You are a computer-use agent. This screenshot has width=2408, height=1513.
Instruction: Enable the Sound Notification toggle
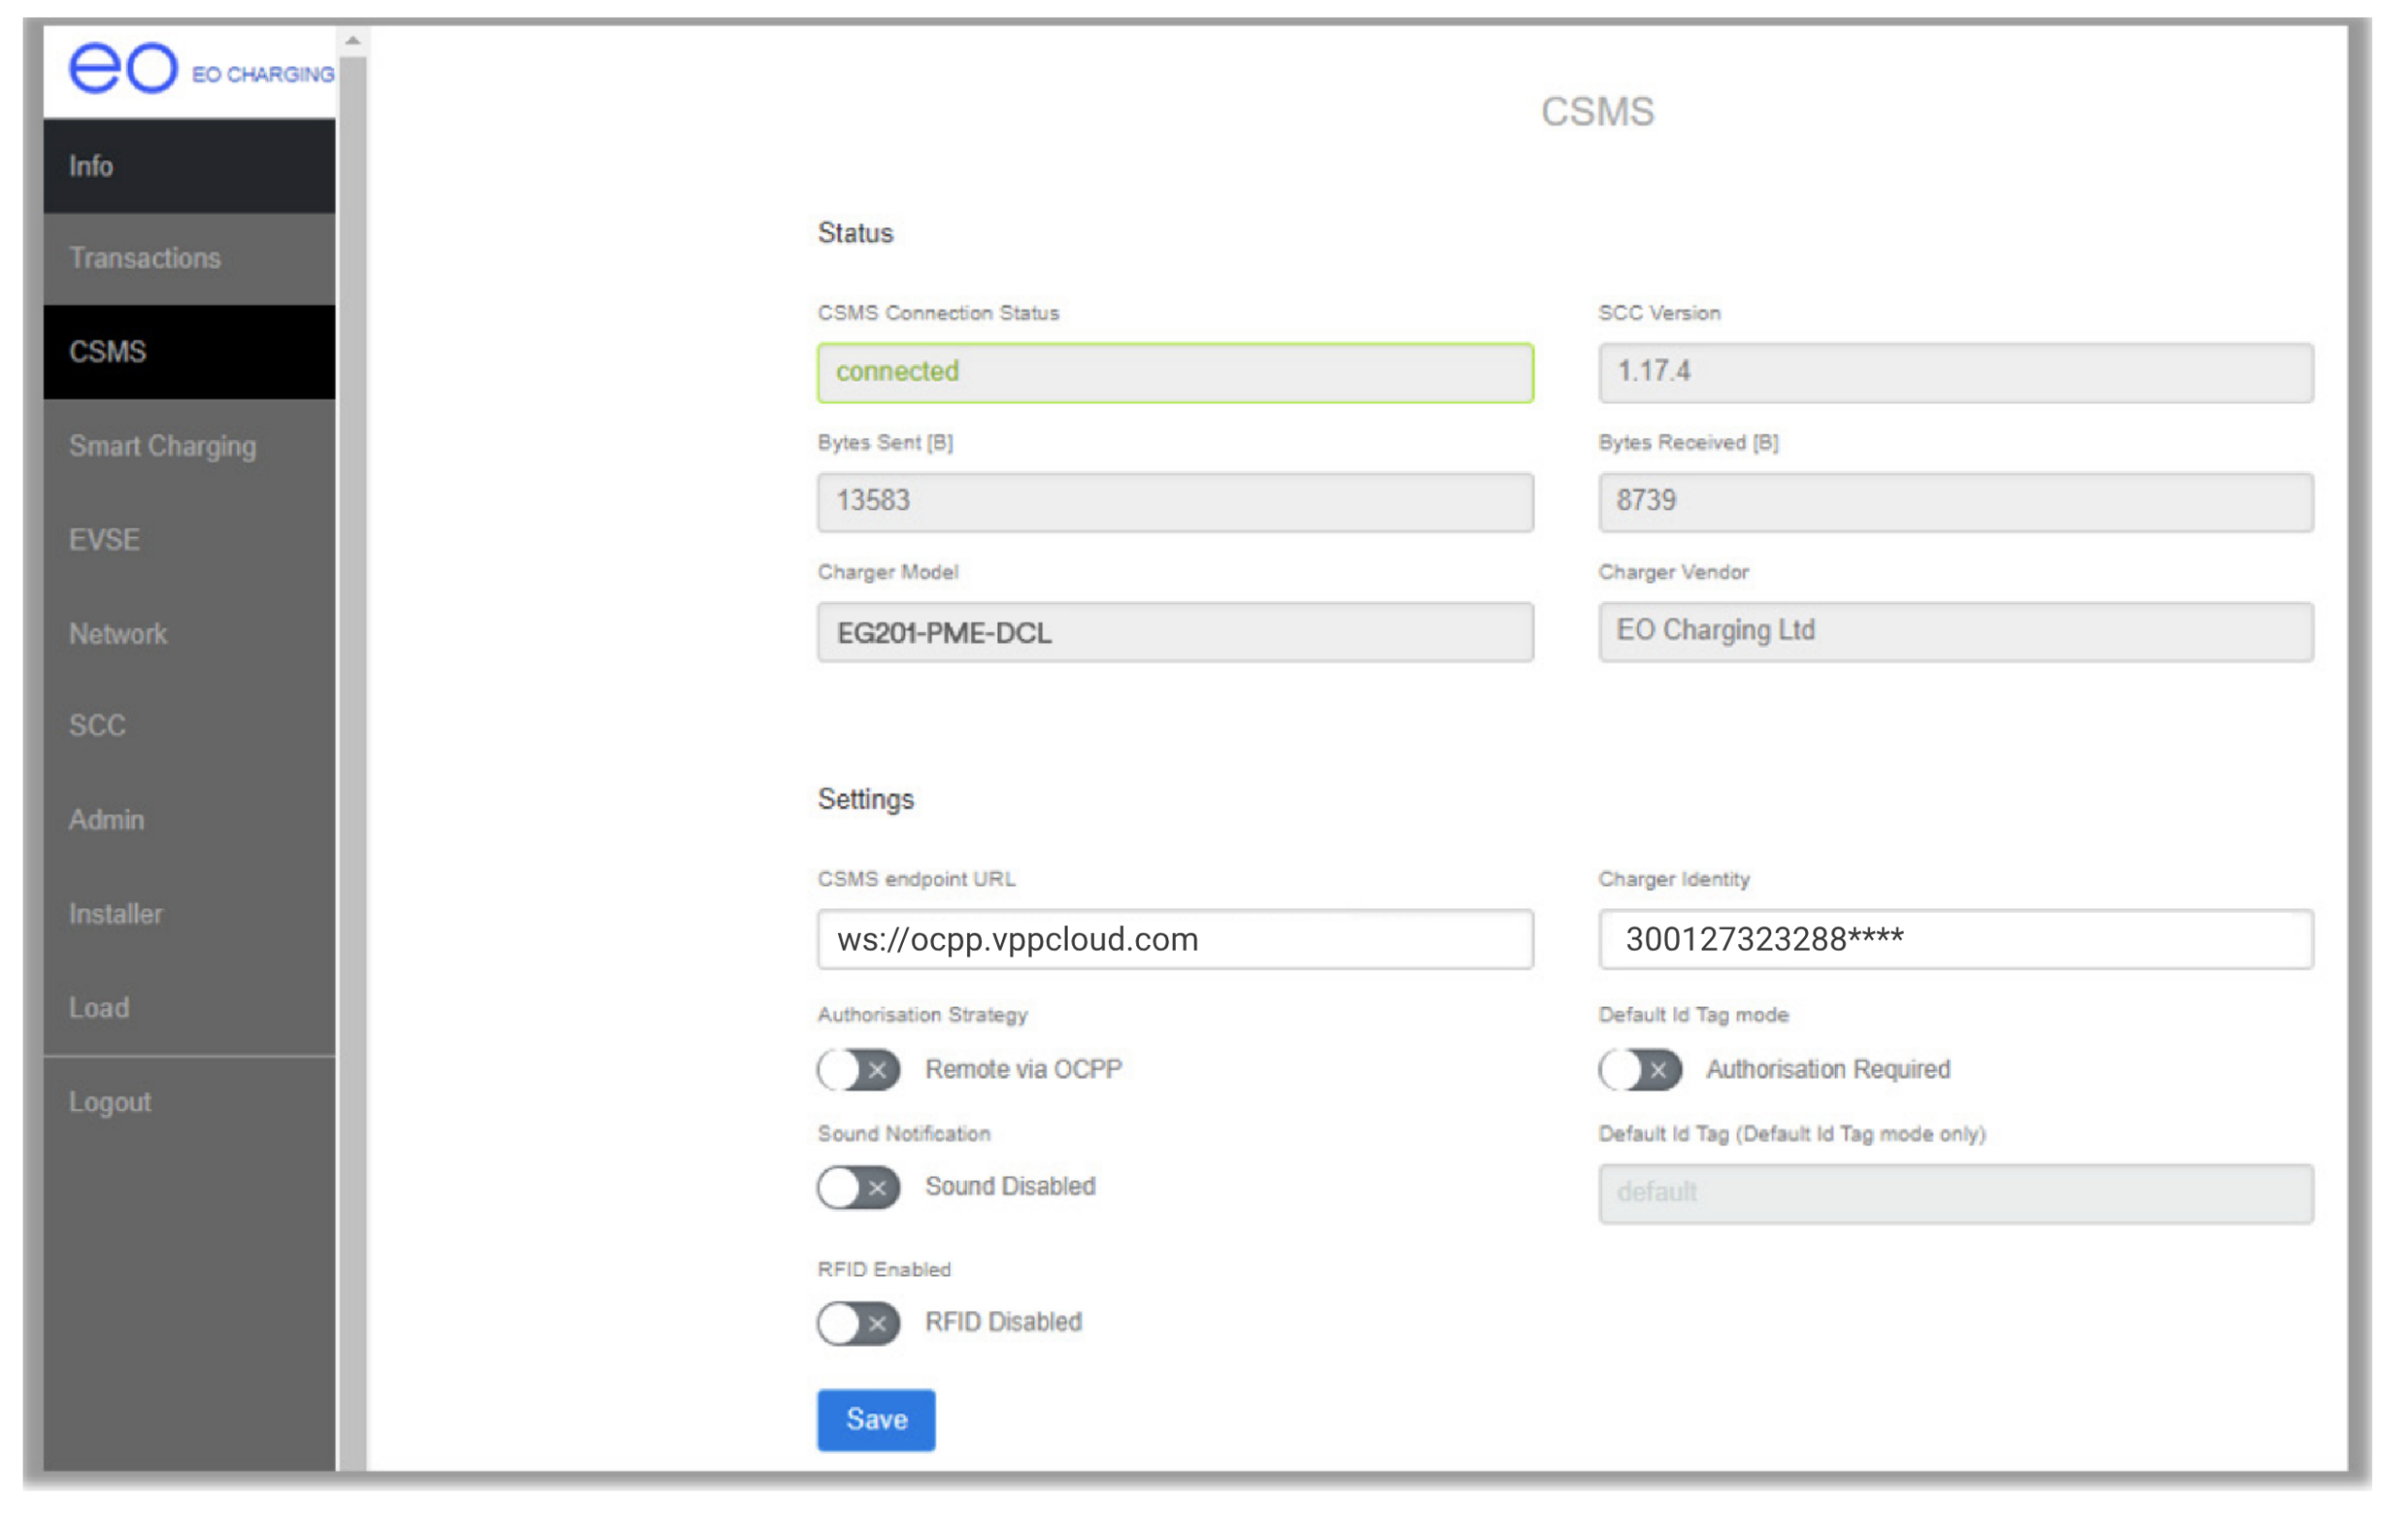858,1188
